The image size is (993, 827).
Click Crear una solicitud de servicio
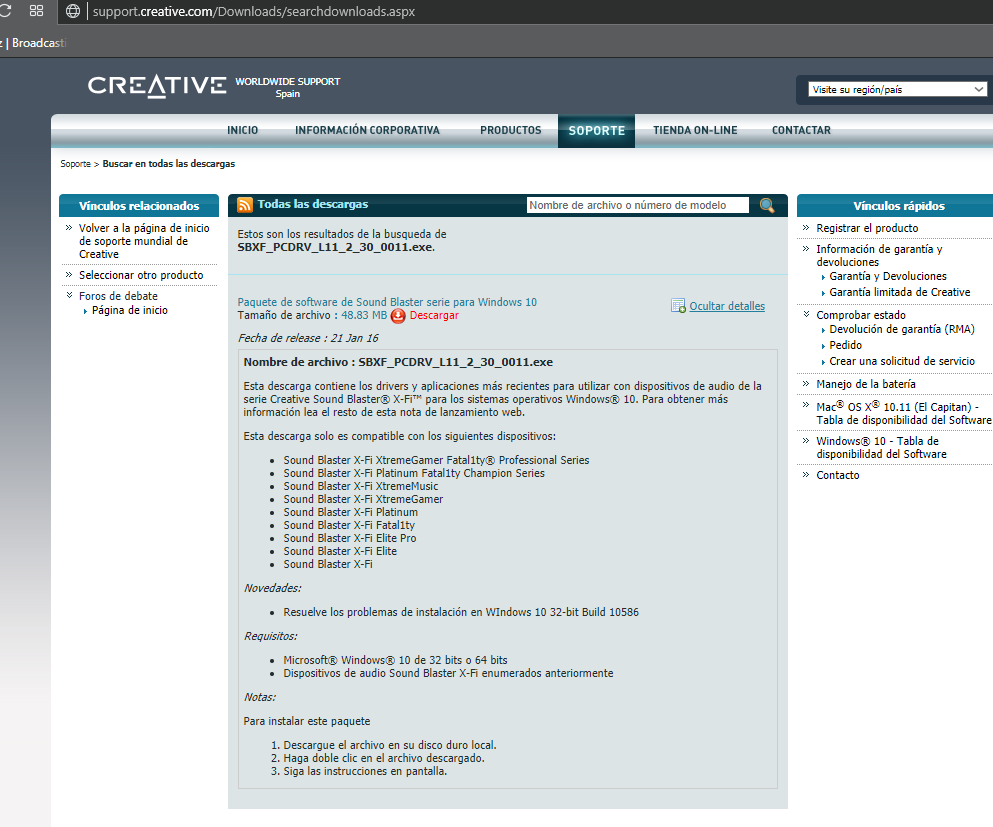click(902, 361)
